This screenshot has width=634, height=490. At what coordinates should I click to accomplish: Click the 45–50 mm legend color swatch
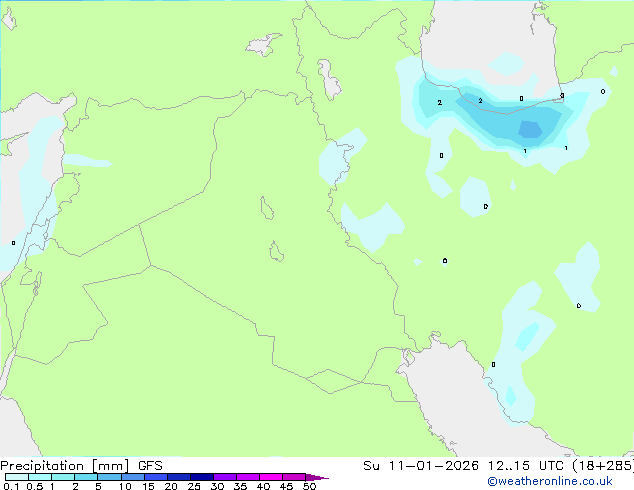pos(294,477)
